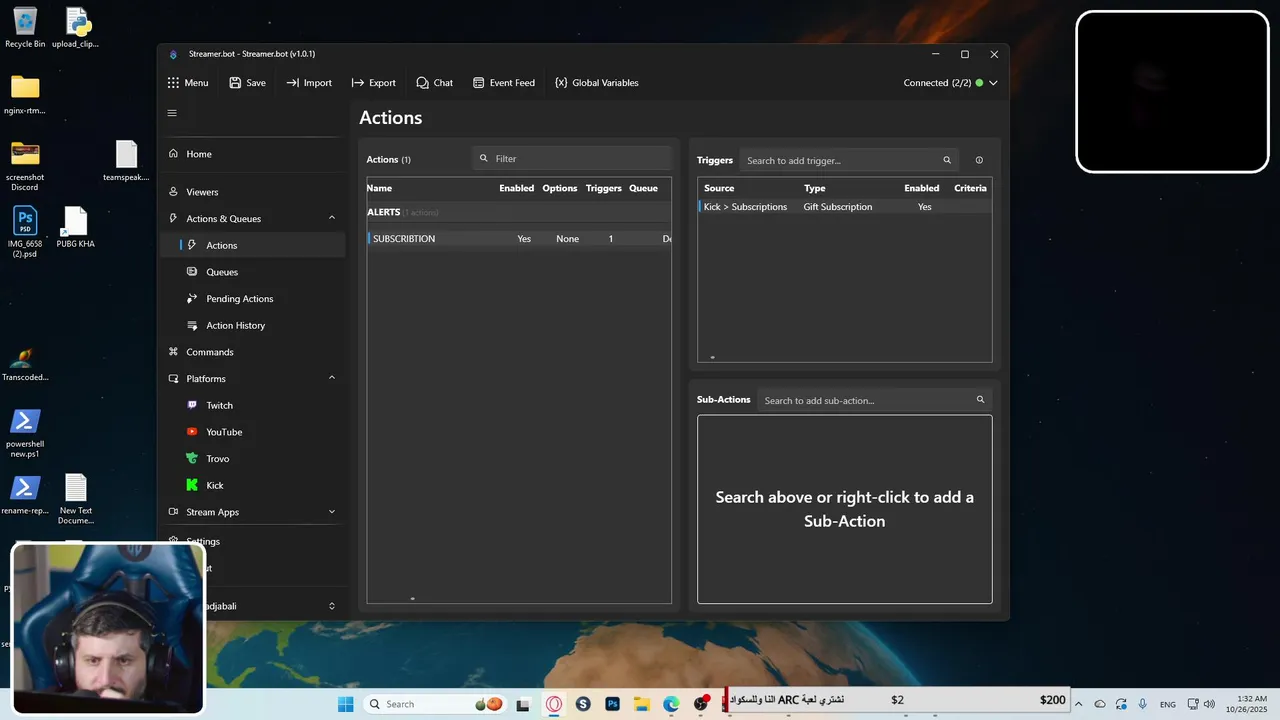Image resolution: width=1280 pixels, height=720 pixels.
Task: Click the Gift Subscription type cell
Action: (838, 207)
